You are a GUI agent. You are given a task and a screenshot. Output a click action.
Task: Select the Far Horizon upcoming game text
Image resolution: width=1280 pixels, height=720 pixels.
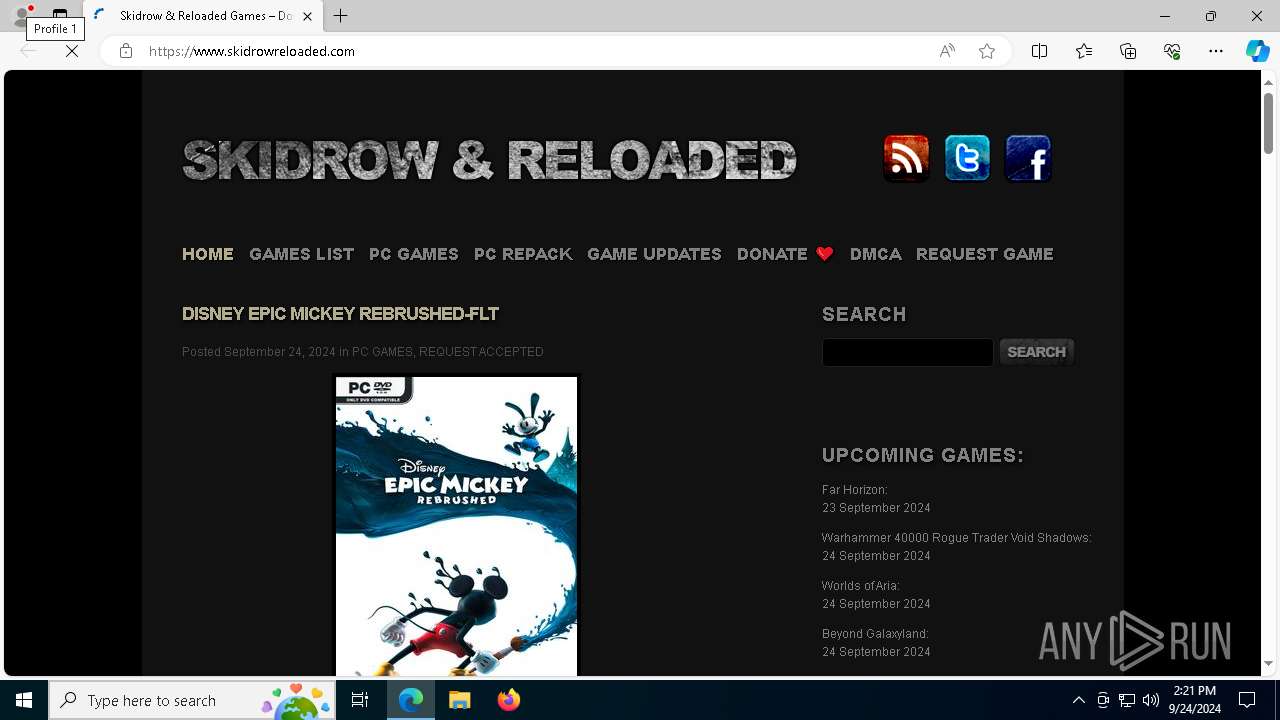click(855, 490)
